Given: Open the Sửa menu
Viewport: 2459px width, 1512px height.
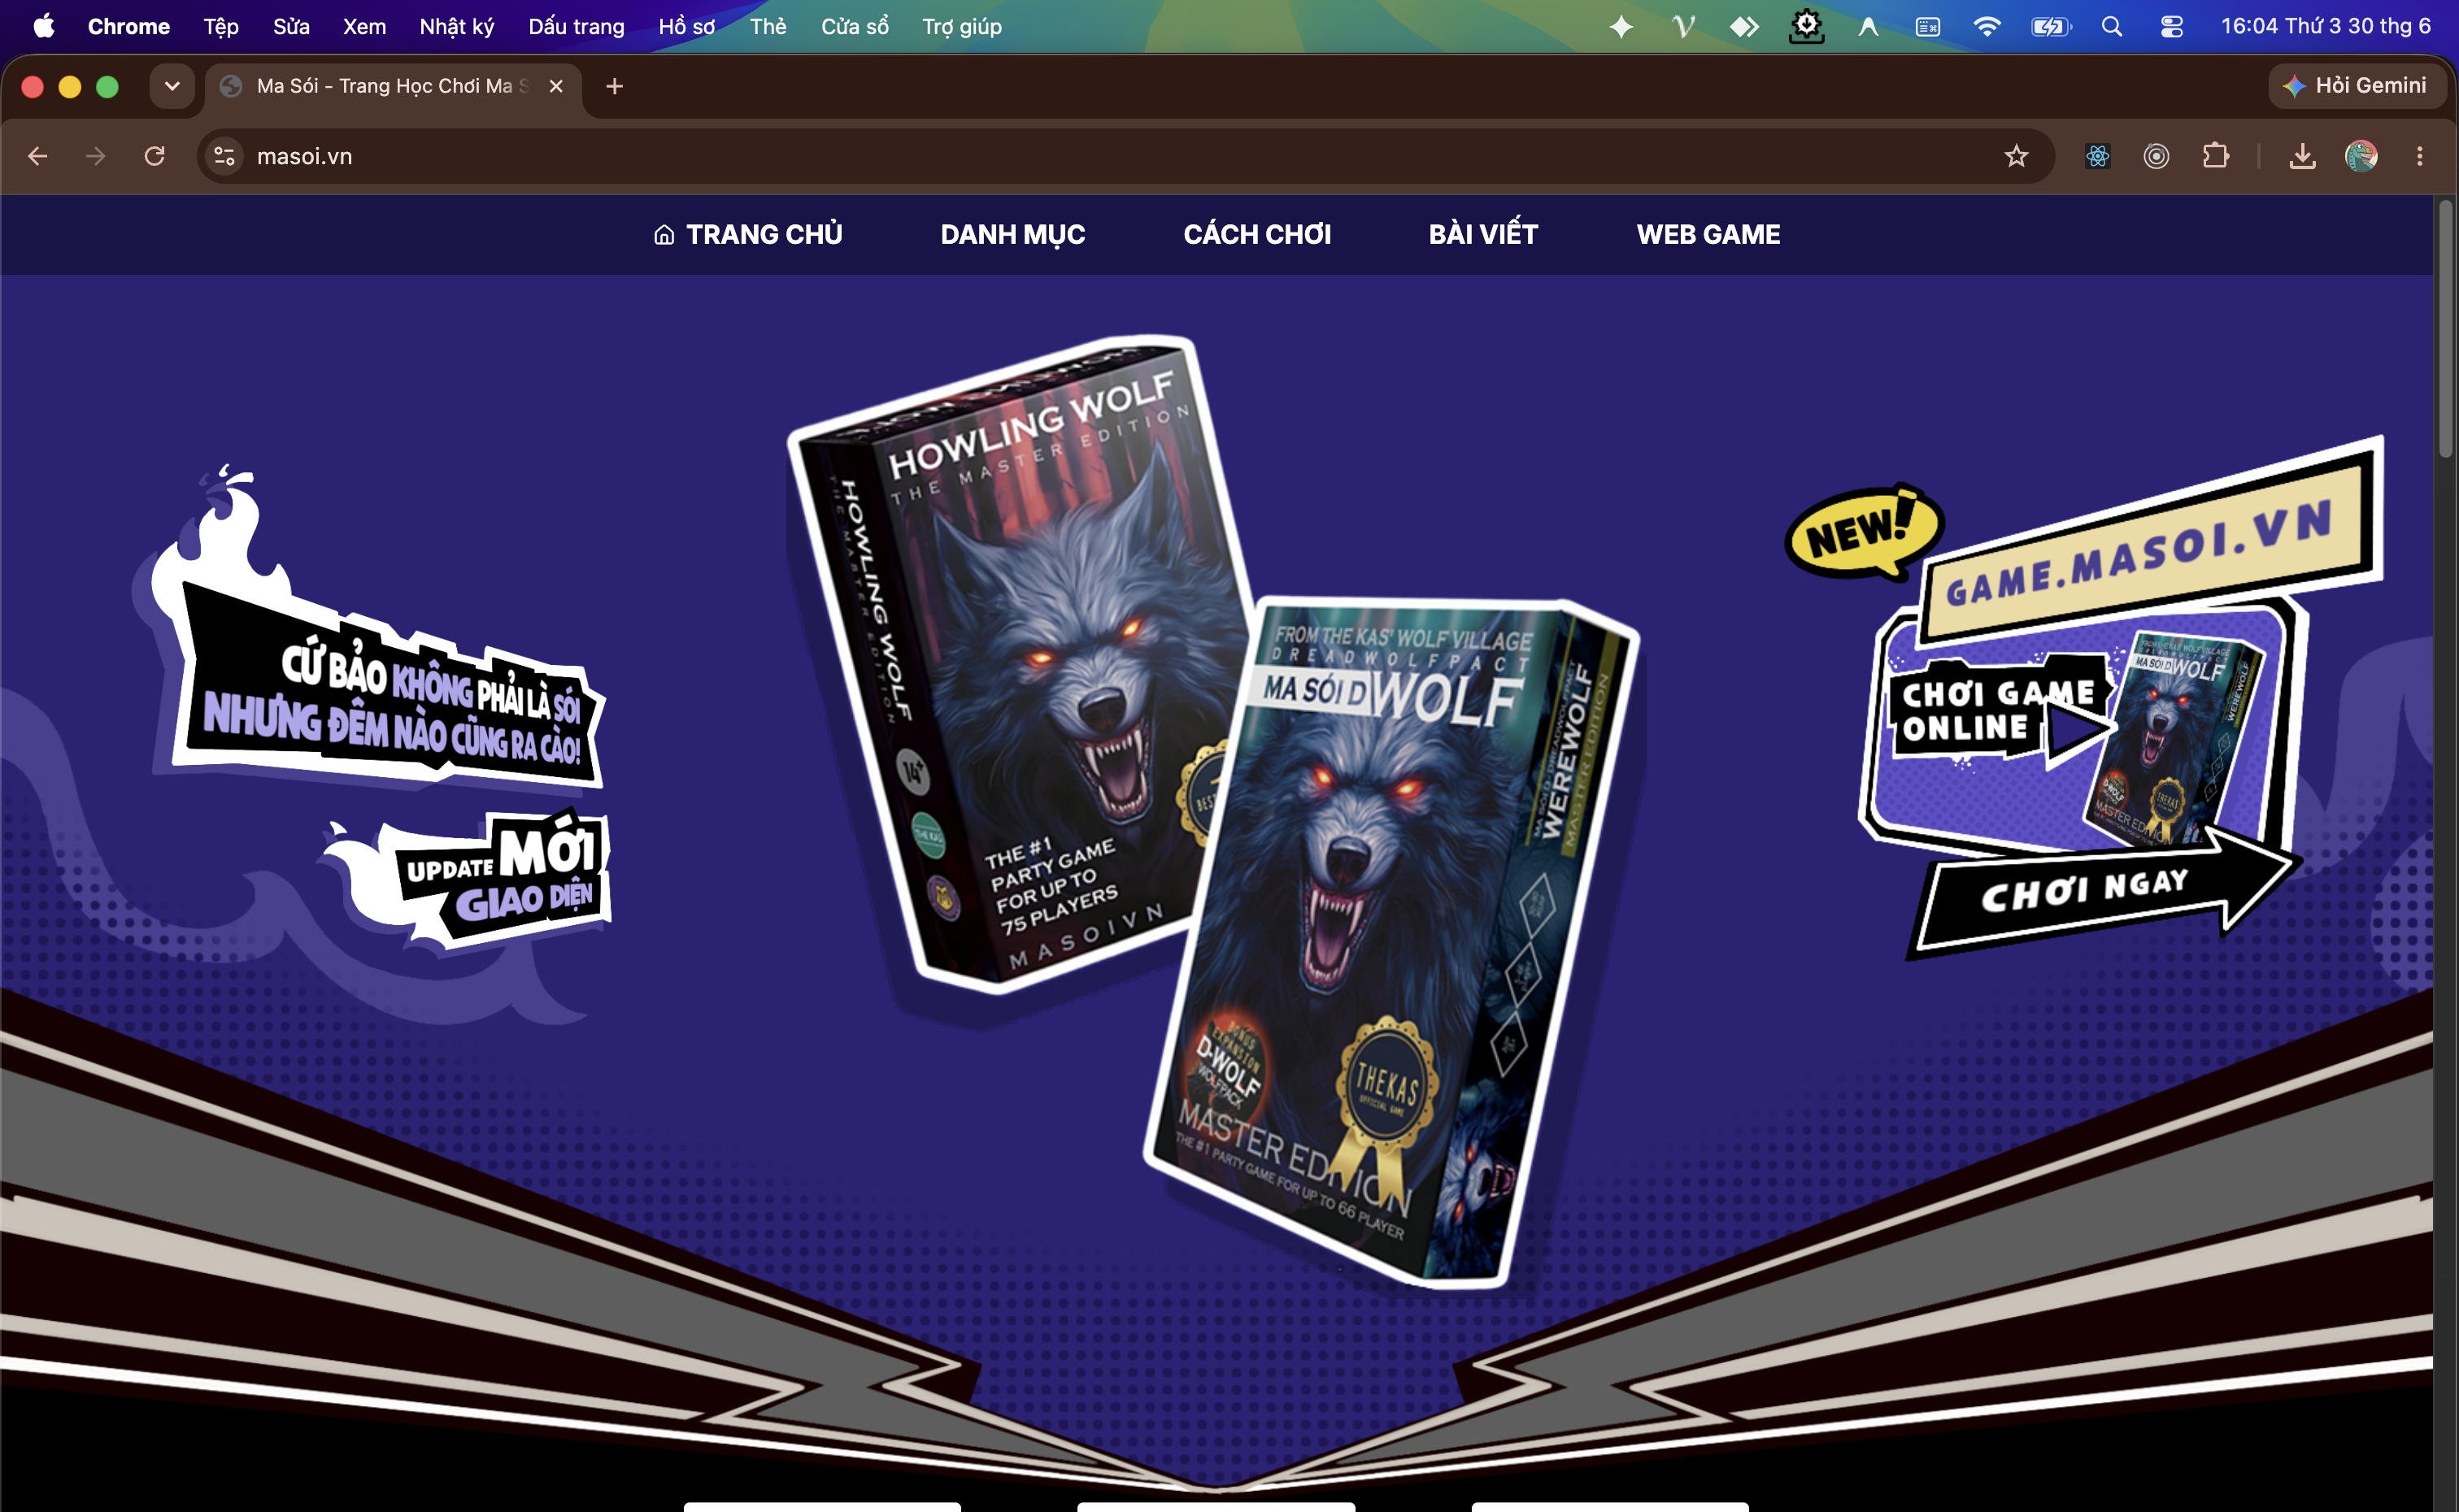Looking at the screenshot, I should 291,26.
